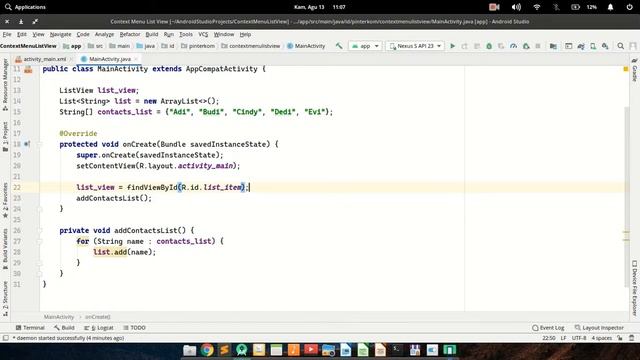Open Sublime Text from the dock

point(224,350)
